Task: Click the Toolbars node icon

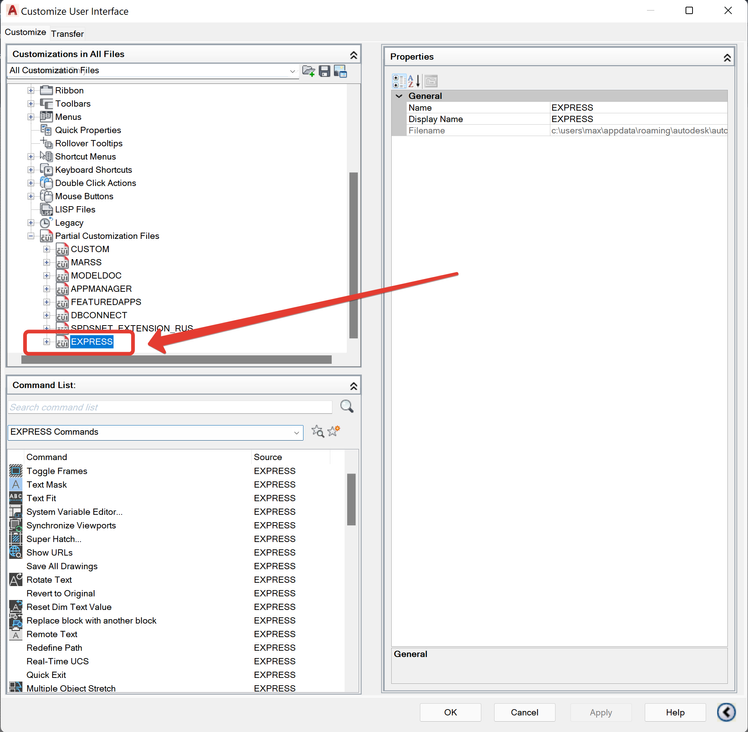Action: 46,104
